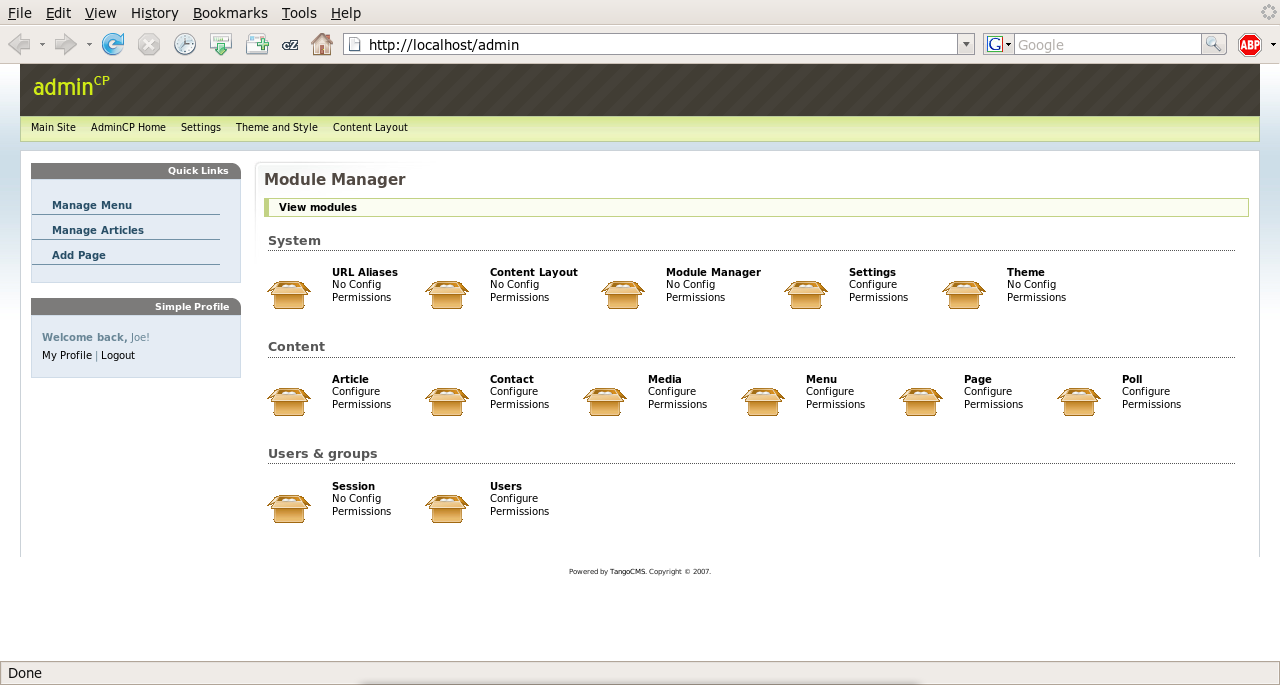
Task: Click the Session module box icon
Action: coord(289,508)
